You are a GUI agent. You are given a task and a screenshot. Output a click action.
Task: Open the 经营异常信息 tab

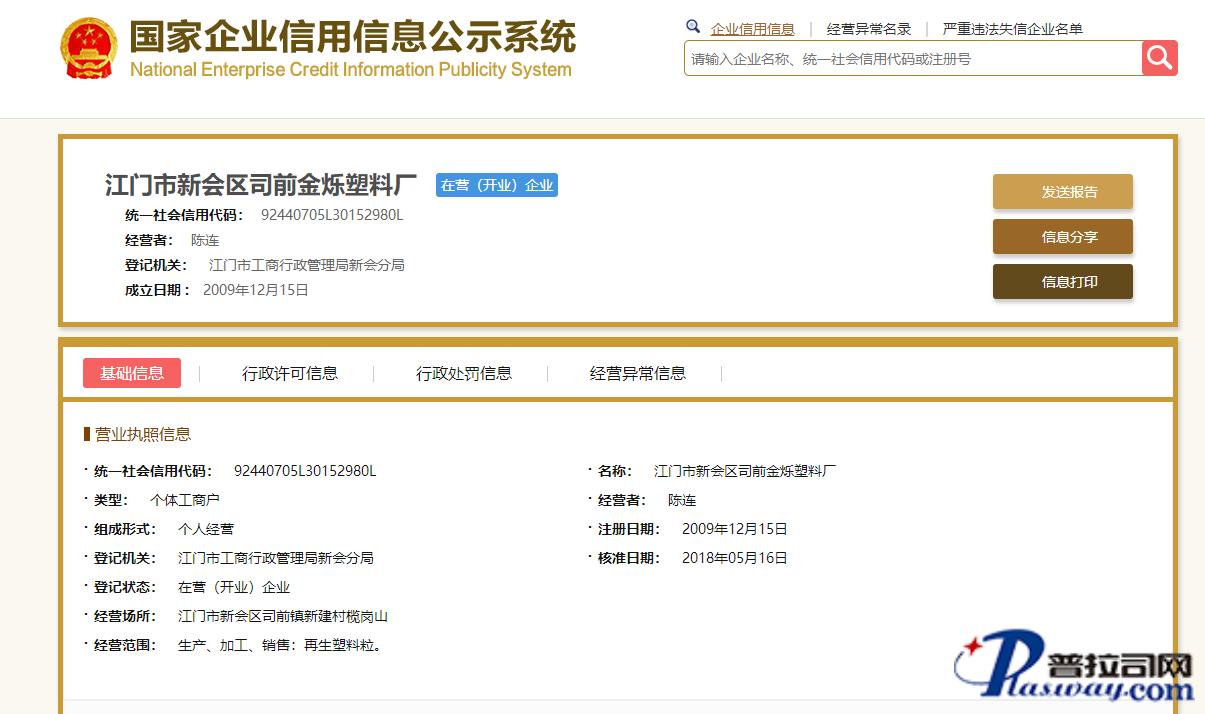click(x=637, y=373)
